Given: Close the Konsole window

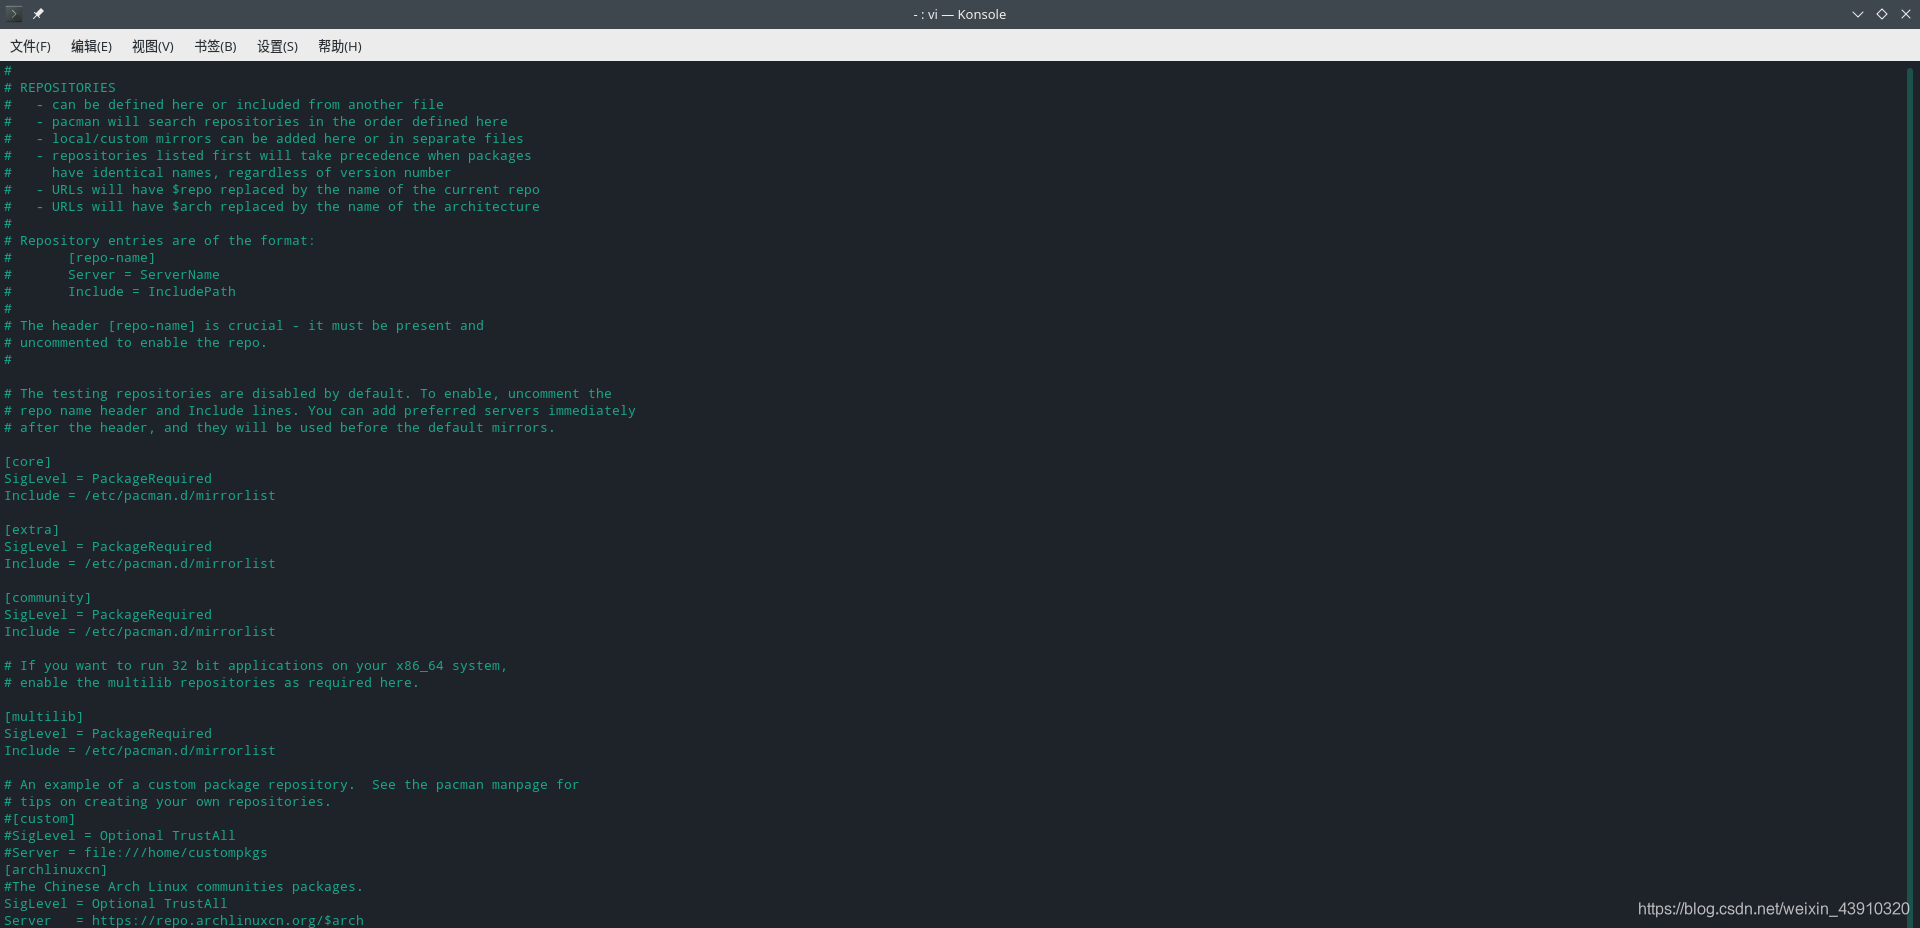Looking at the screenshot, I should 1906,14.
